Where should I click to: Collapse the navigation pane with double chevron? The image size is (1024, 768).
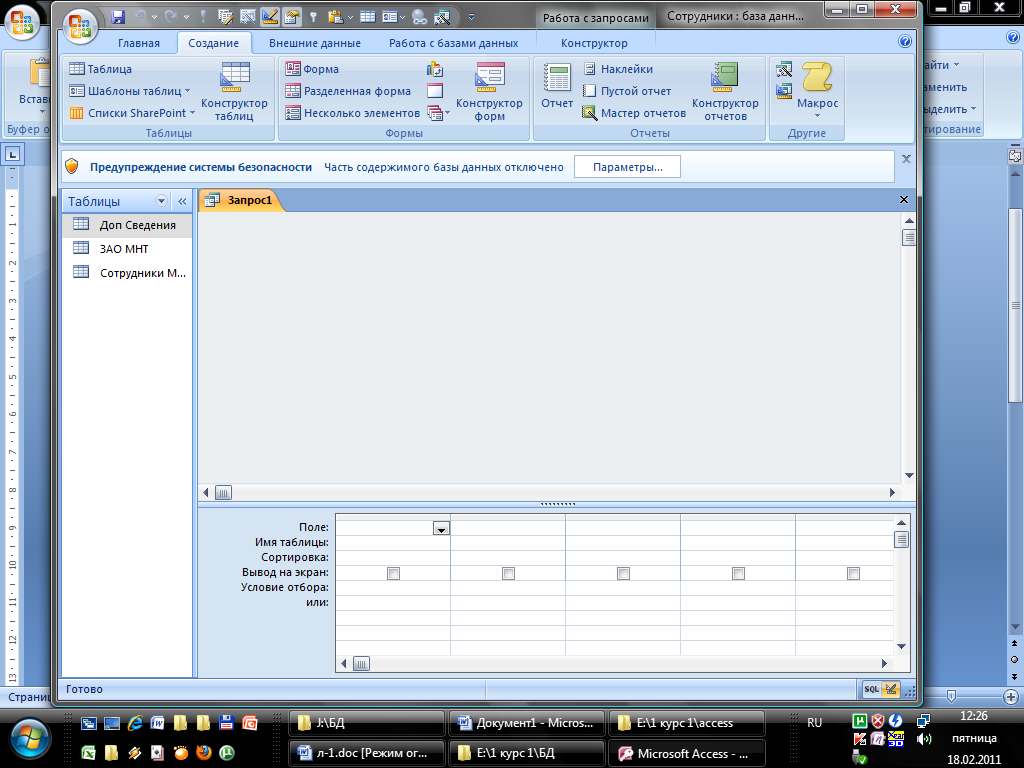point(182,201)
